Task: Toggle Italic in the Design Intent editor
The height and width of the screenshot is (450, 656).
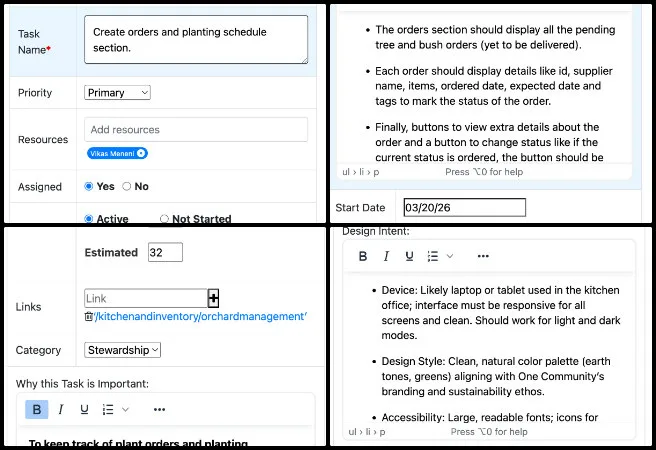Action: (386, 256)
